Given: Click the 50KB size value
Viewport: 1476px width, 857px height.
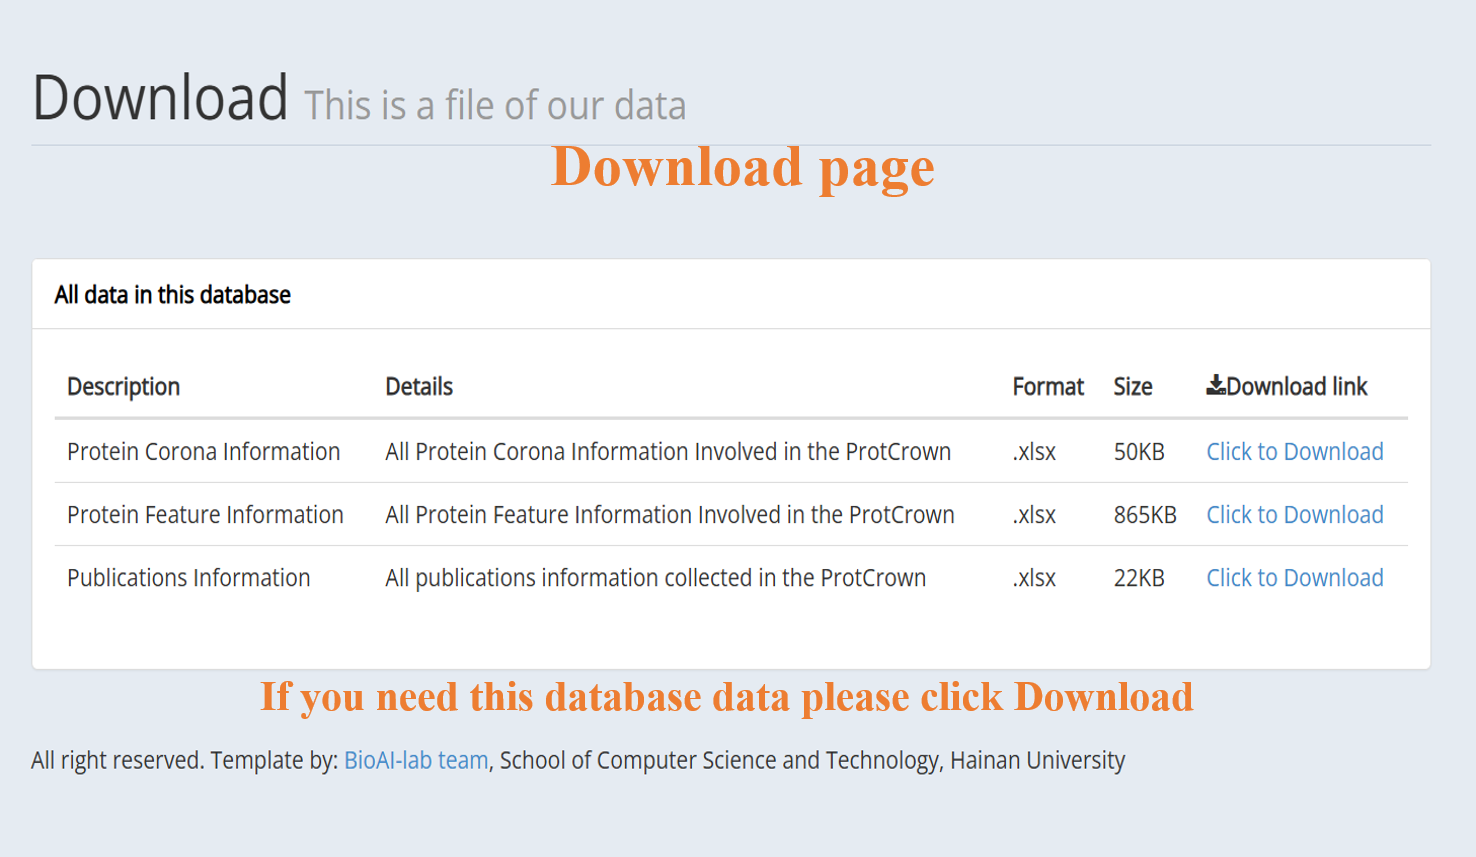Looking at the screenshot, I should (x=1139, y=452).
